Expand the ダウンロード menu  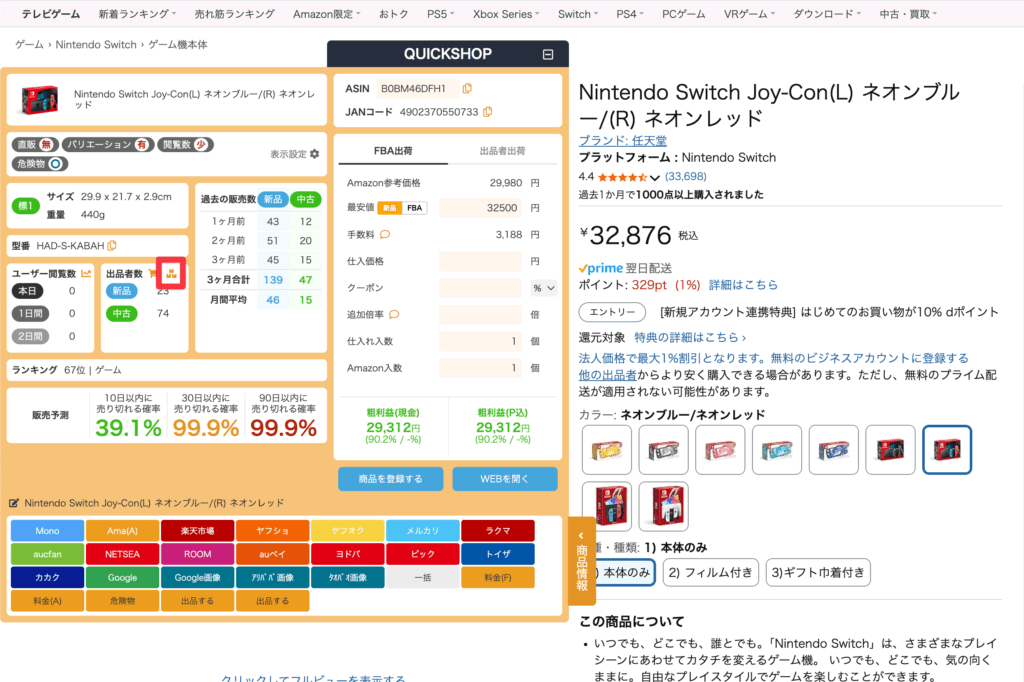827,14
